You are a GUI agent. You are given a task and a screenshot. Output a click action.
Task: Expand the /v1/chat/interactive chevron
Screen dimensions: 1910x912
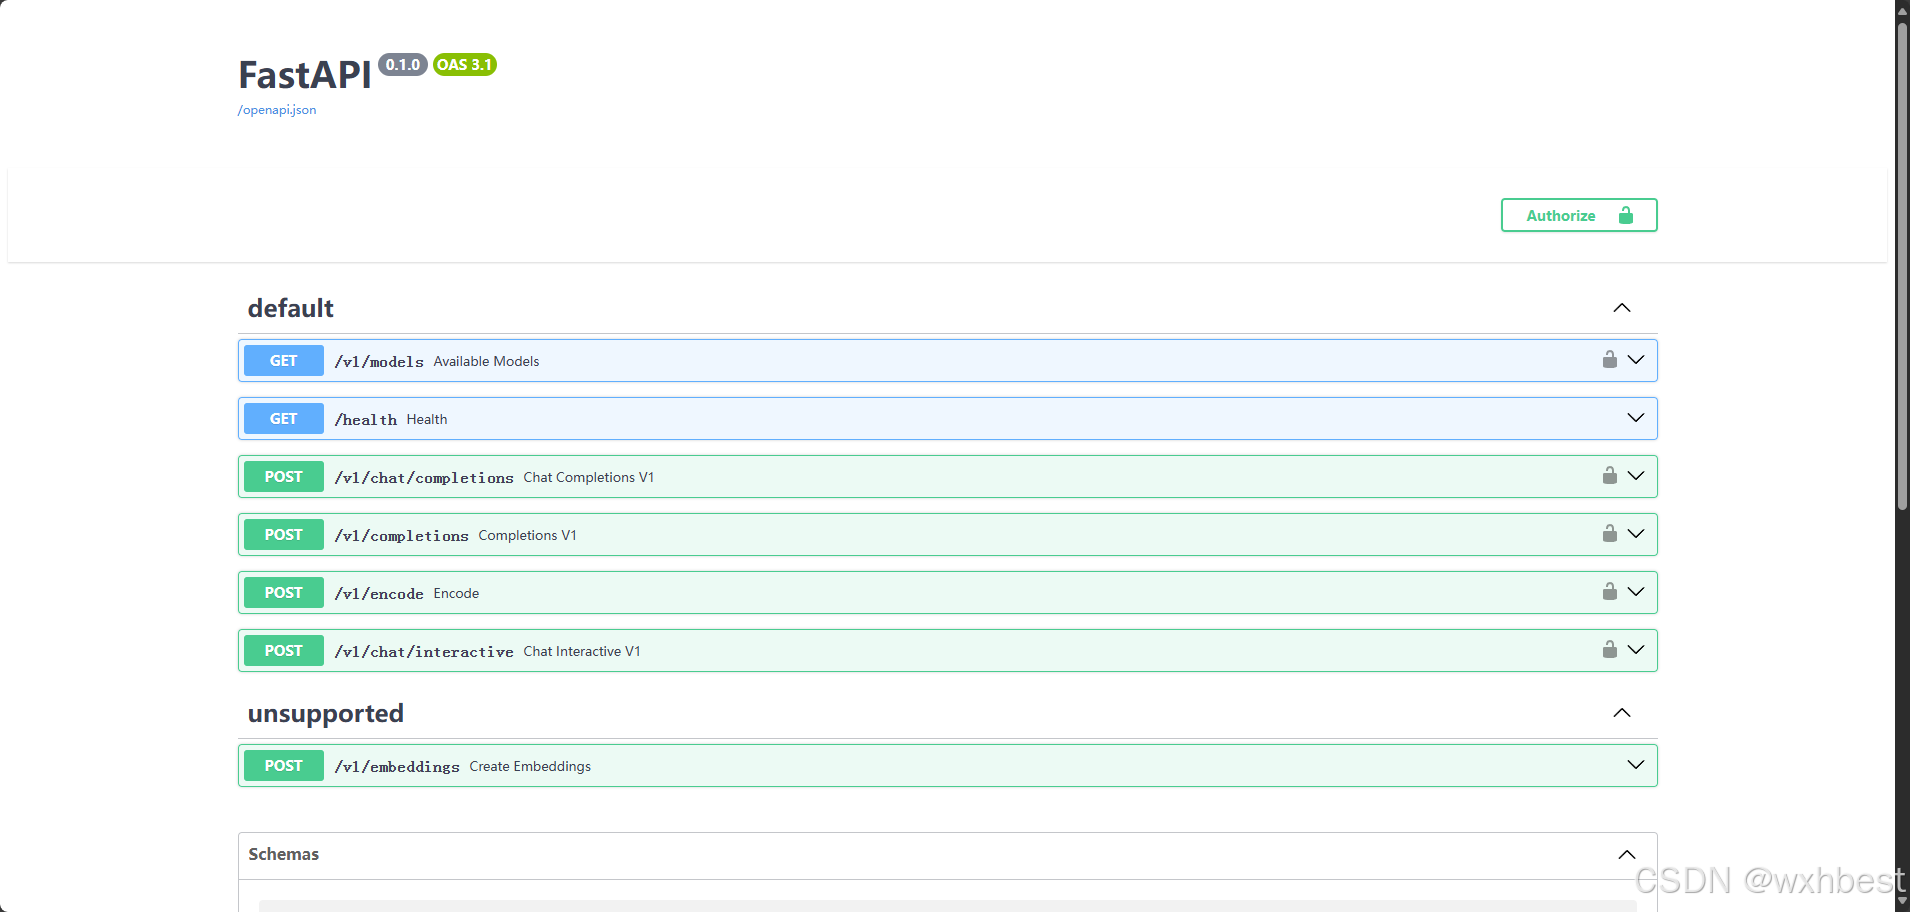1636,650
